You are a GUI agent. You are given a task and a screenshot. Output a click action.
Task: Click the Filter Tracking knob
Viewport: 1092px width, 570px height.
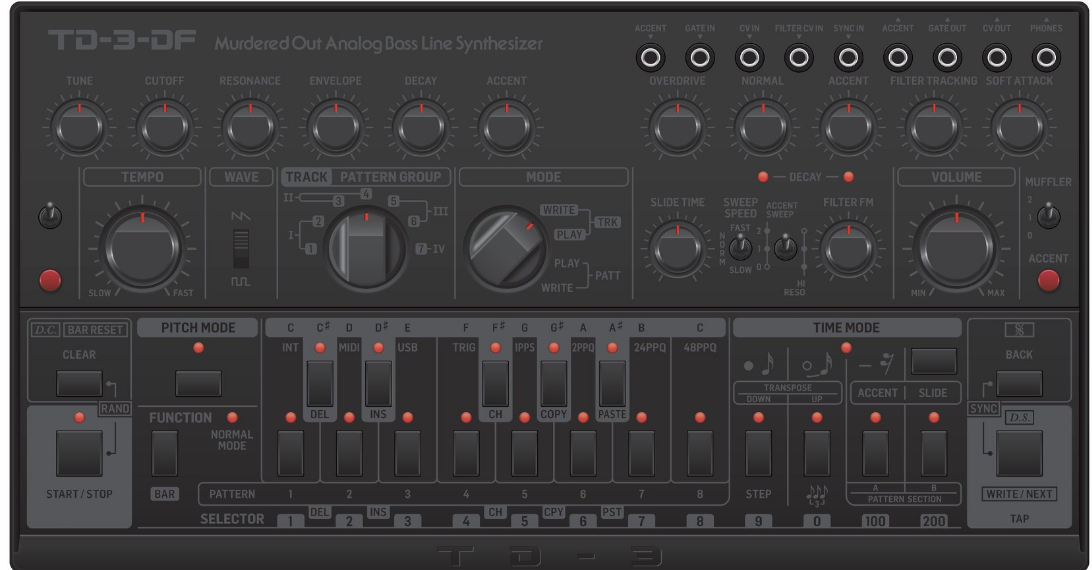pos(934,128)
